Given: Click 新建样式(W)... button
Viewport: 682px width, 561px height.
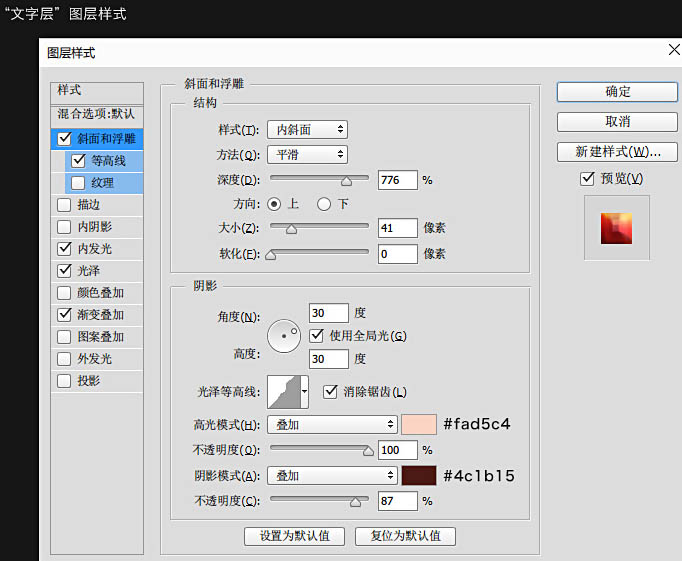Looking at the screenshot, I should [617, 152].
